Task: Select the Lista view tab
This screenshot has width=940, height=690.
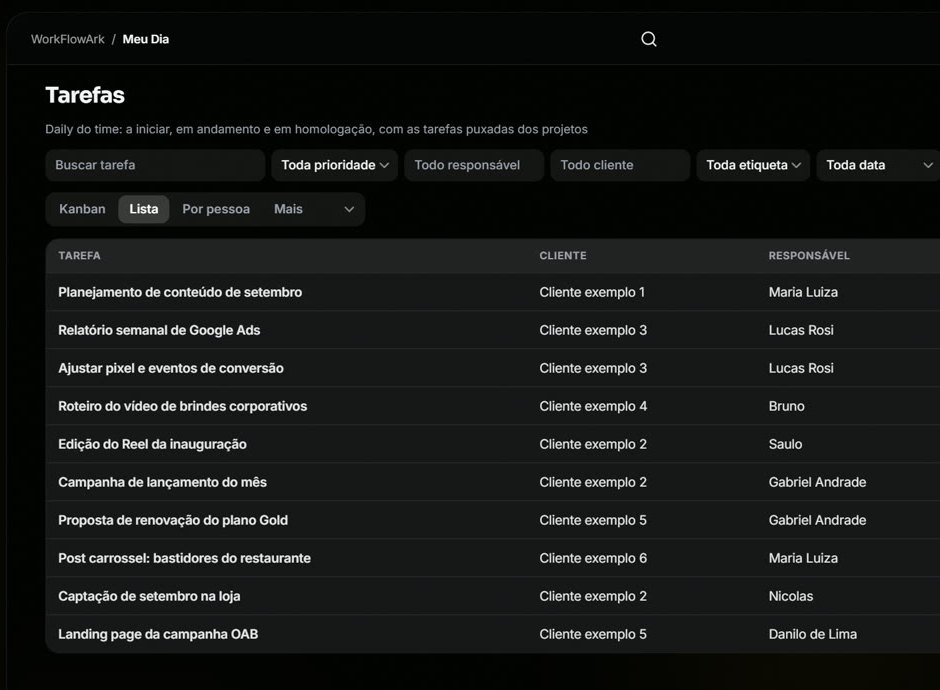Action: (144, 209)
